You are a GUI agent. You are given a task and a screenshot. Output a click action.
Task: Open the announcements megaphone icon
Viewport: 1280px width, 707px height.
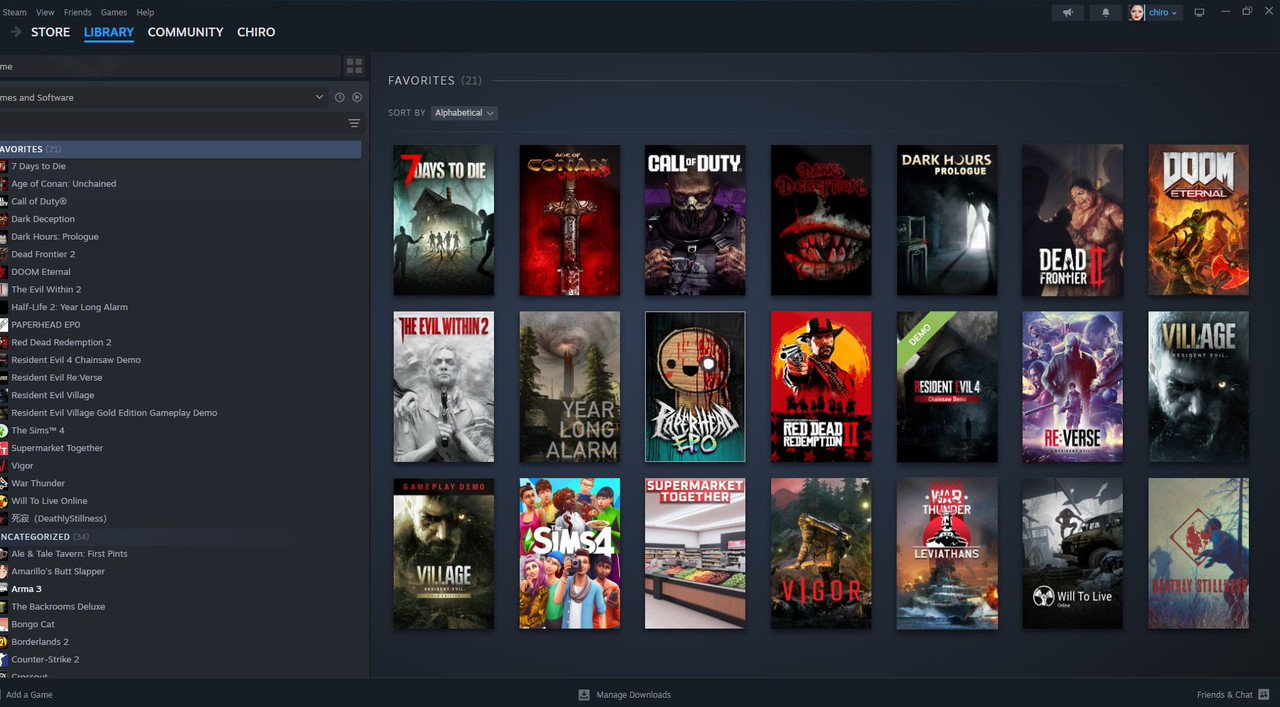(x=1068, y=12)
